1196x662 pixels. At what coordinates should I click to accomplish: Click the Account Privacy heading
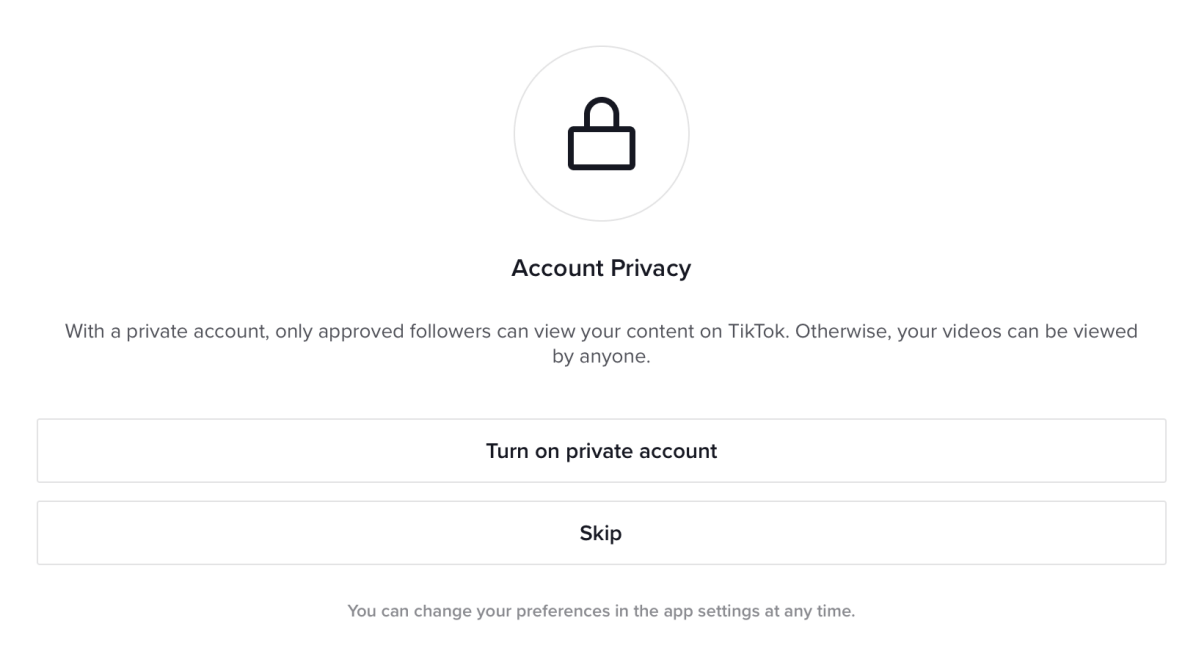click(601, 268)
